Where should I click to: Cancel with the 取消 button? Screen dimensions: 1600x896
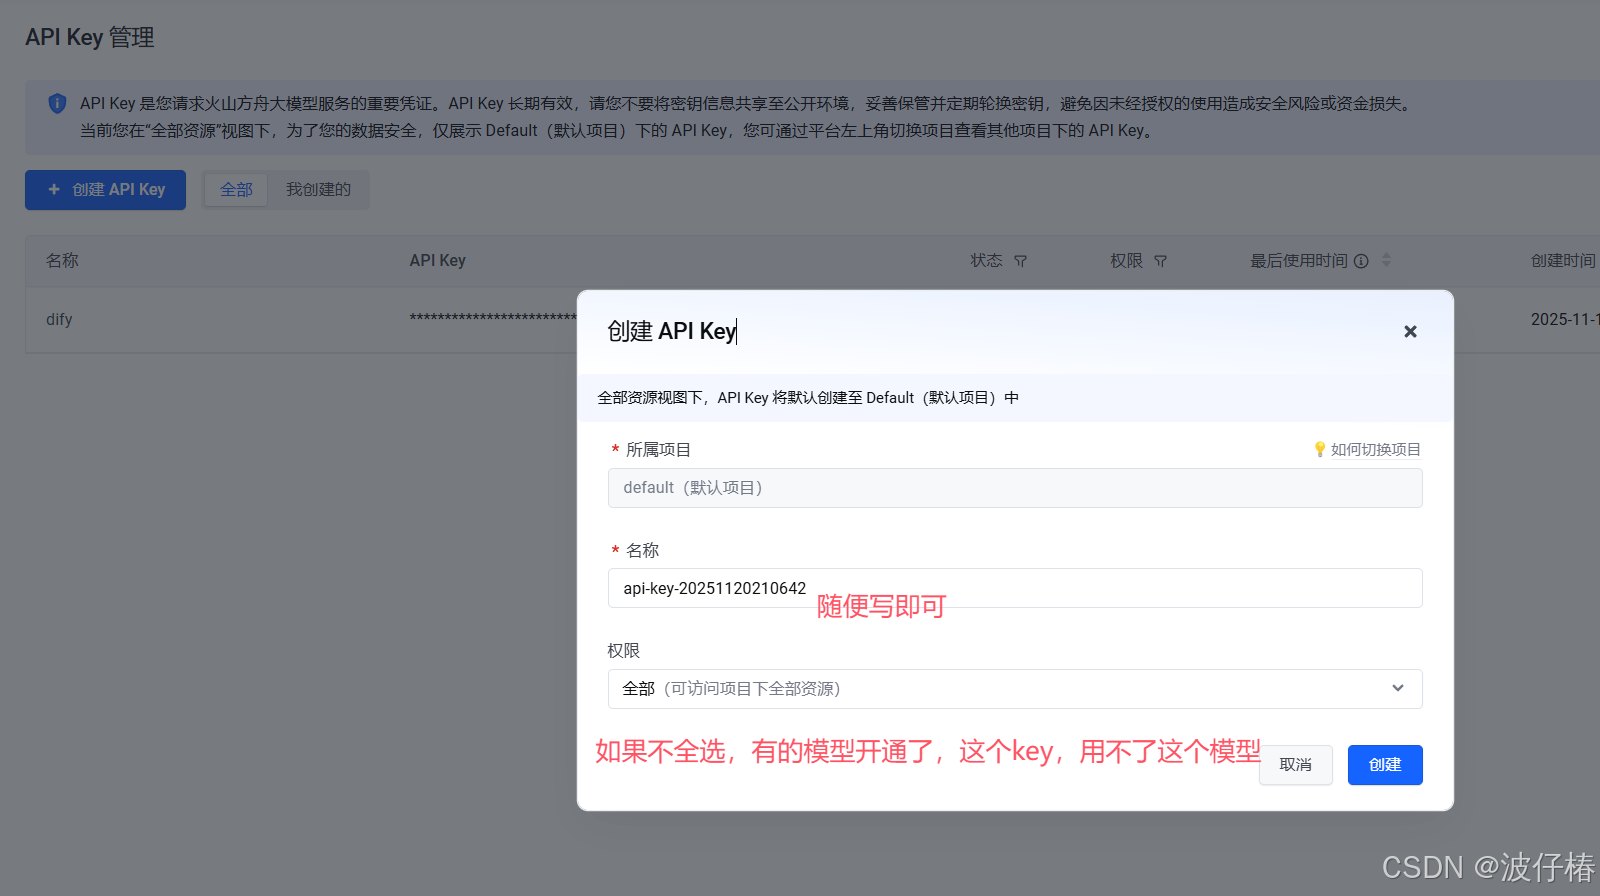pyautogui.click(x=1296, y=765)
